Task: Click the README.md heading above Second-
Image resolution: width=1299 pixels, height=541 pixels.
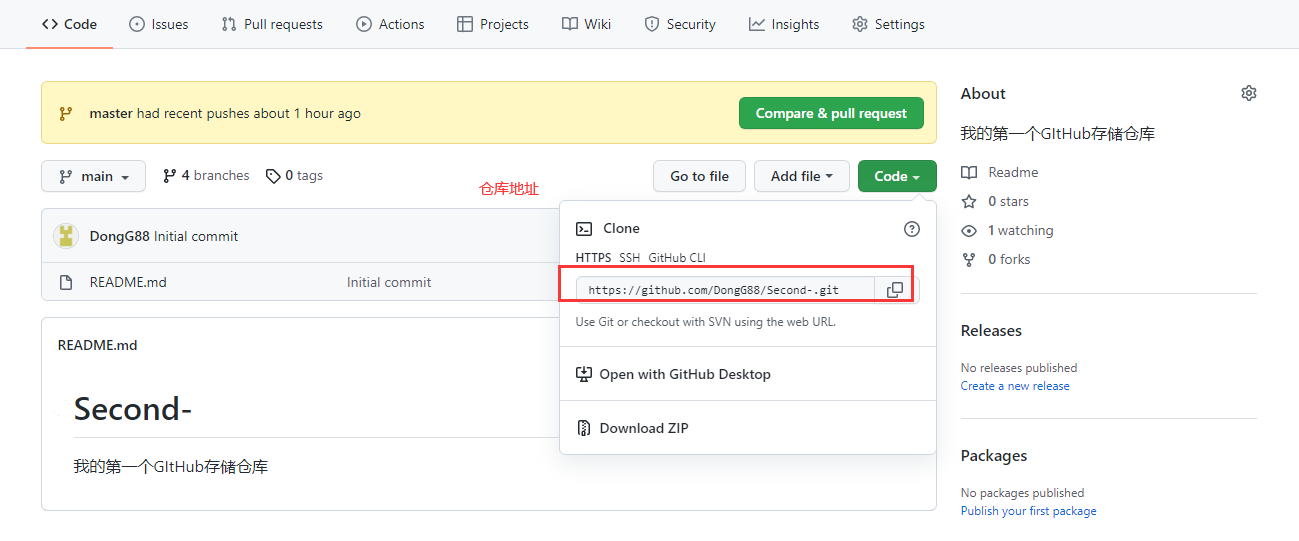Action: click(97, 345)
